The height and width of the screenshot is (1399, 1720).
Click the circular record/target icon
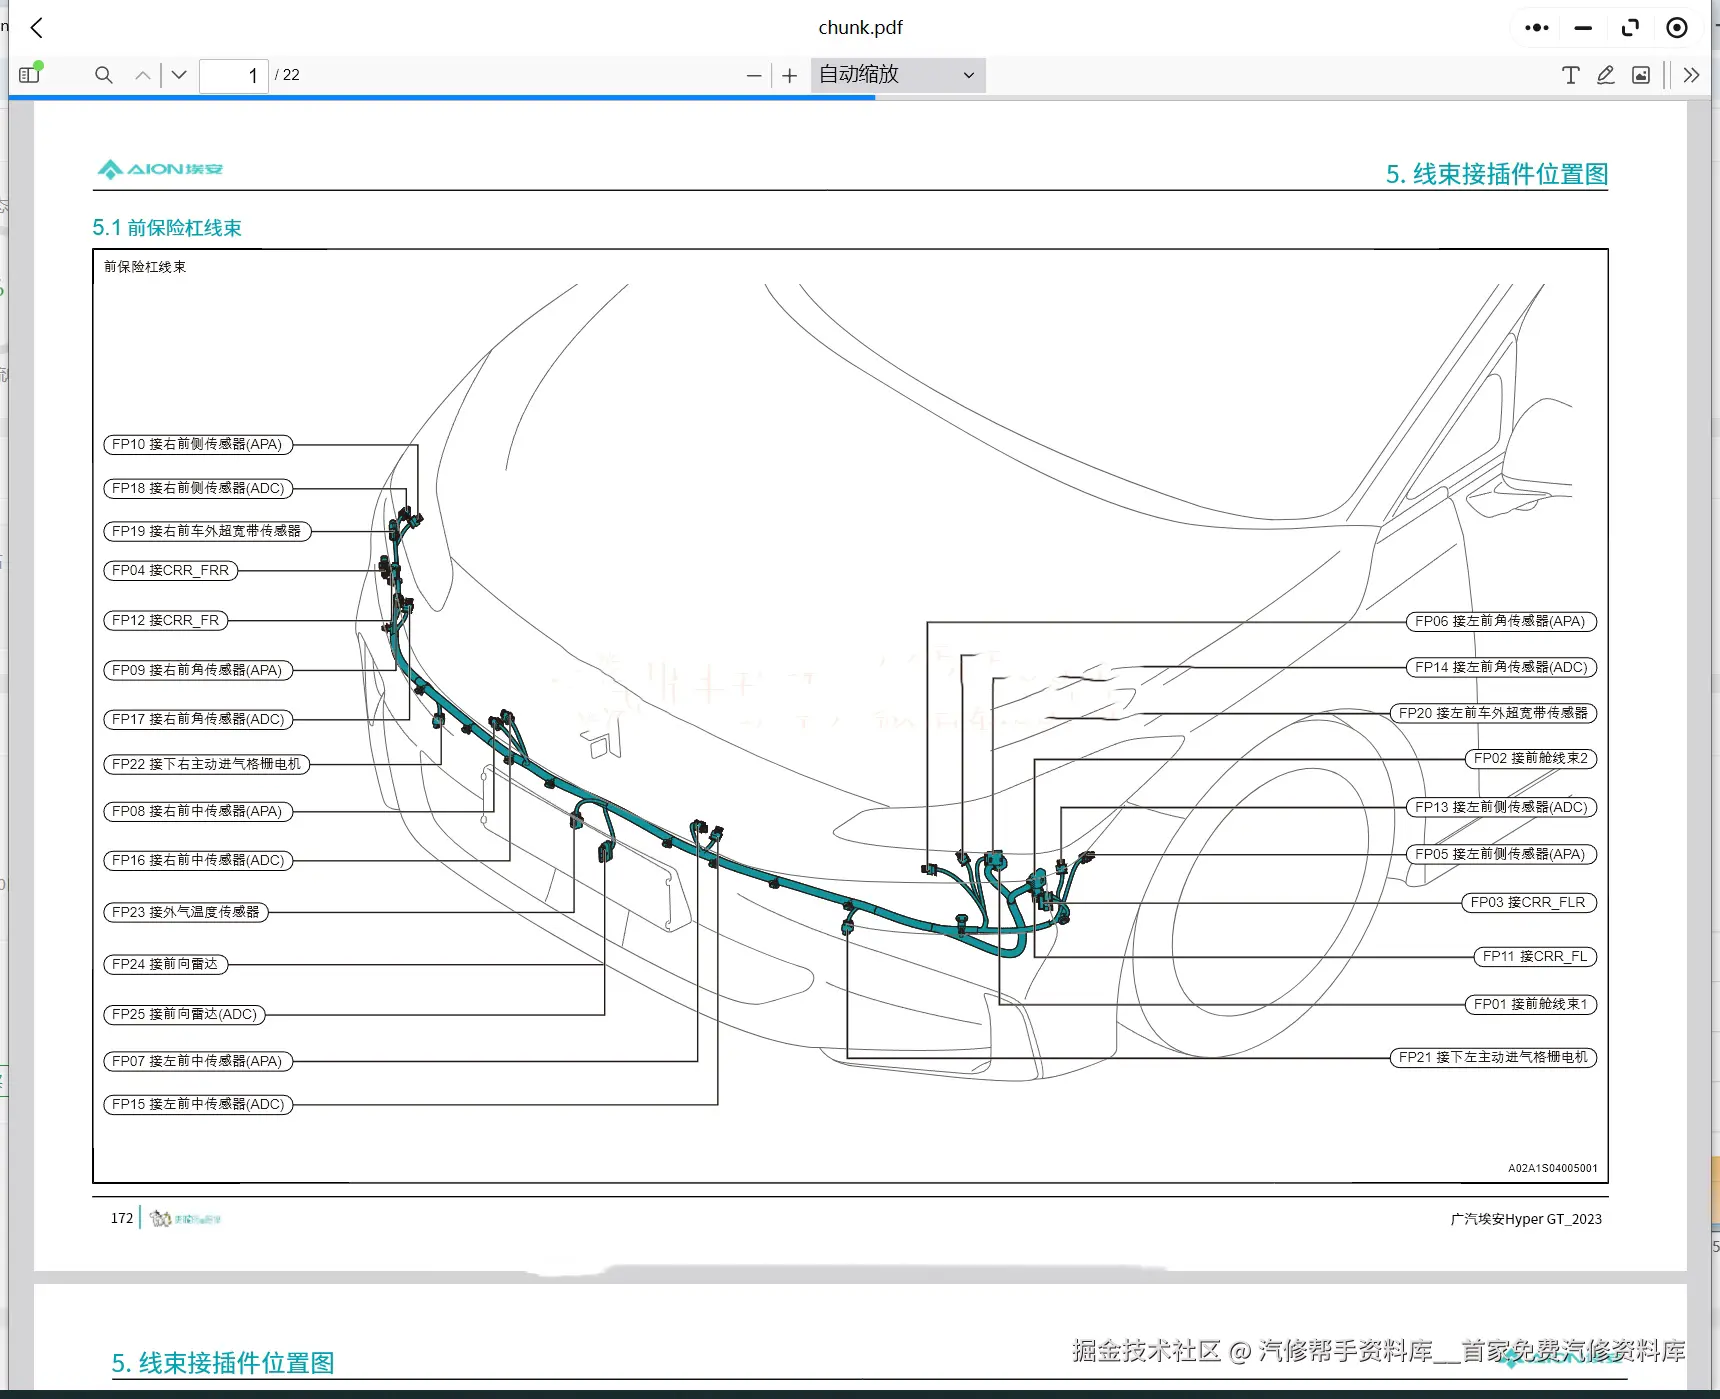pos(1677,28)
